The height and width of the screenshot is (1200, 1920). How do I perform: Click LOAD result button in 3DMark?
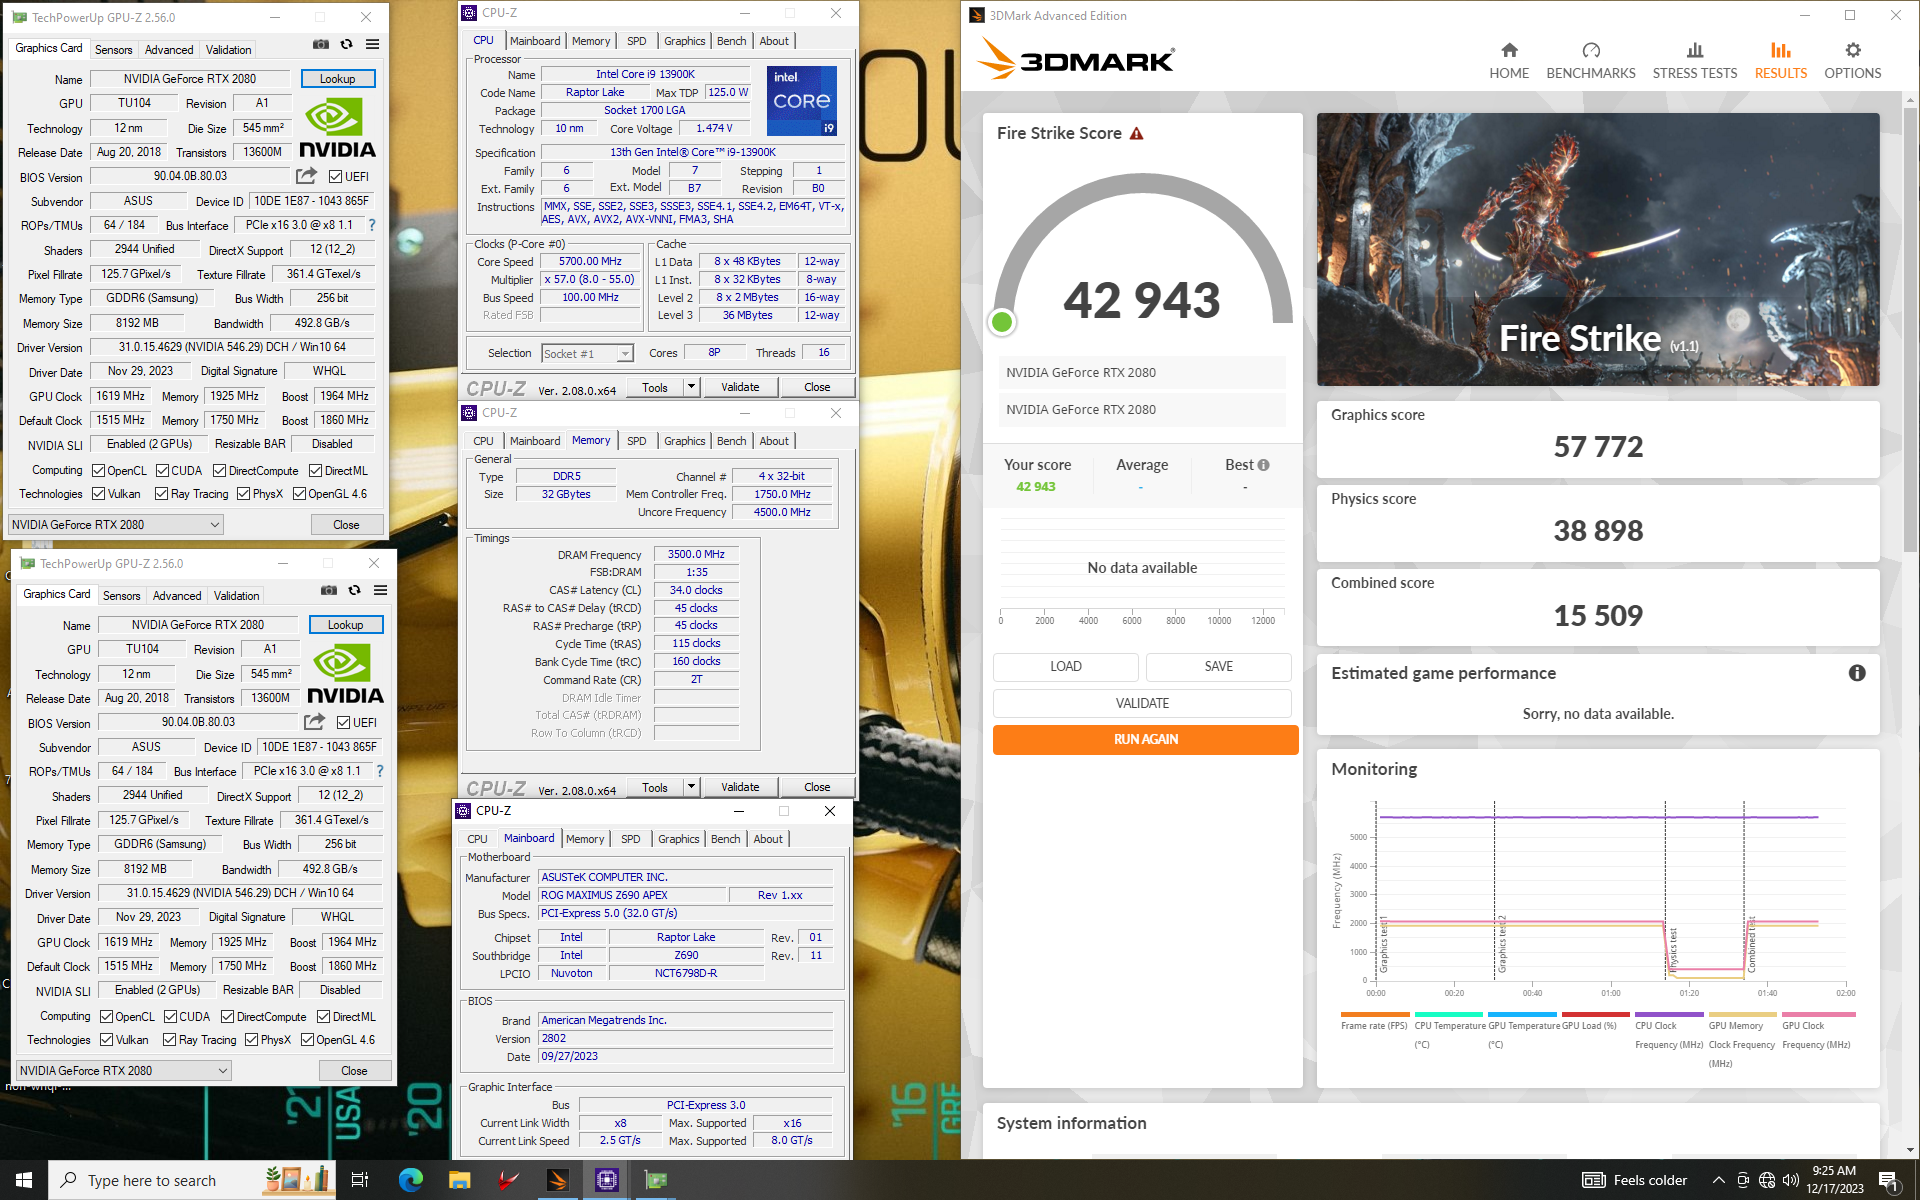point(1065,666)
